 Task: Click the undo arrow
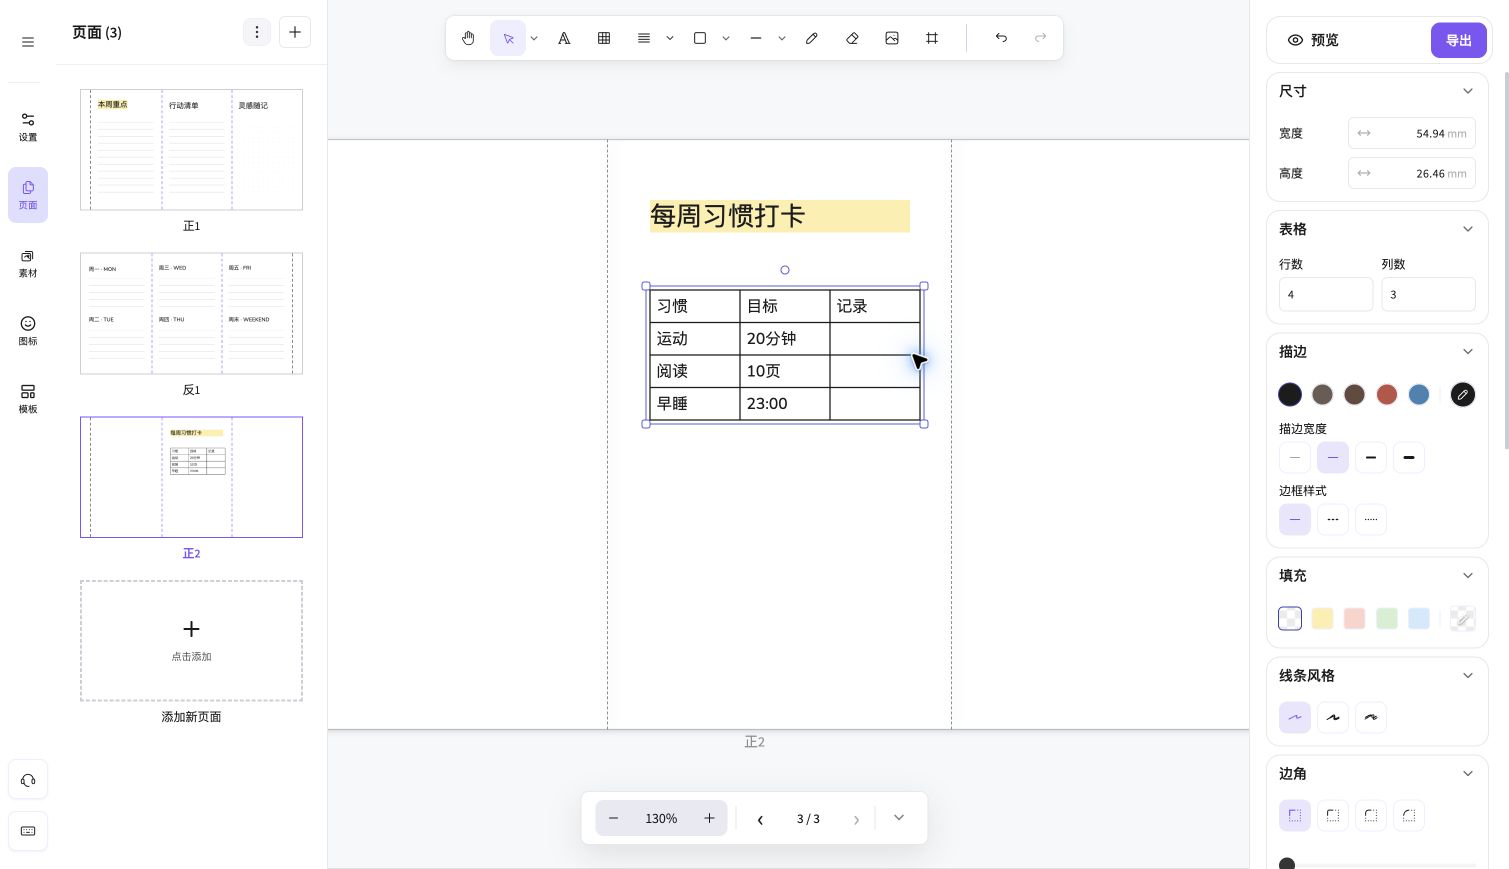coord(1001,38)
